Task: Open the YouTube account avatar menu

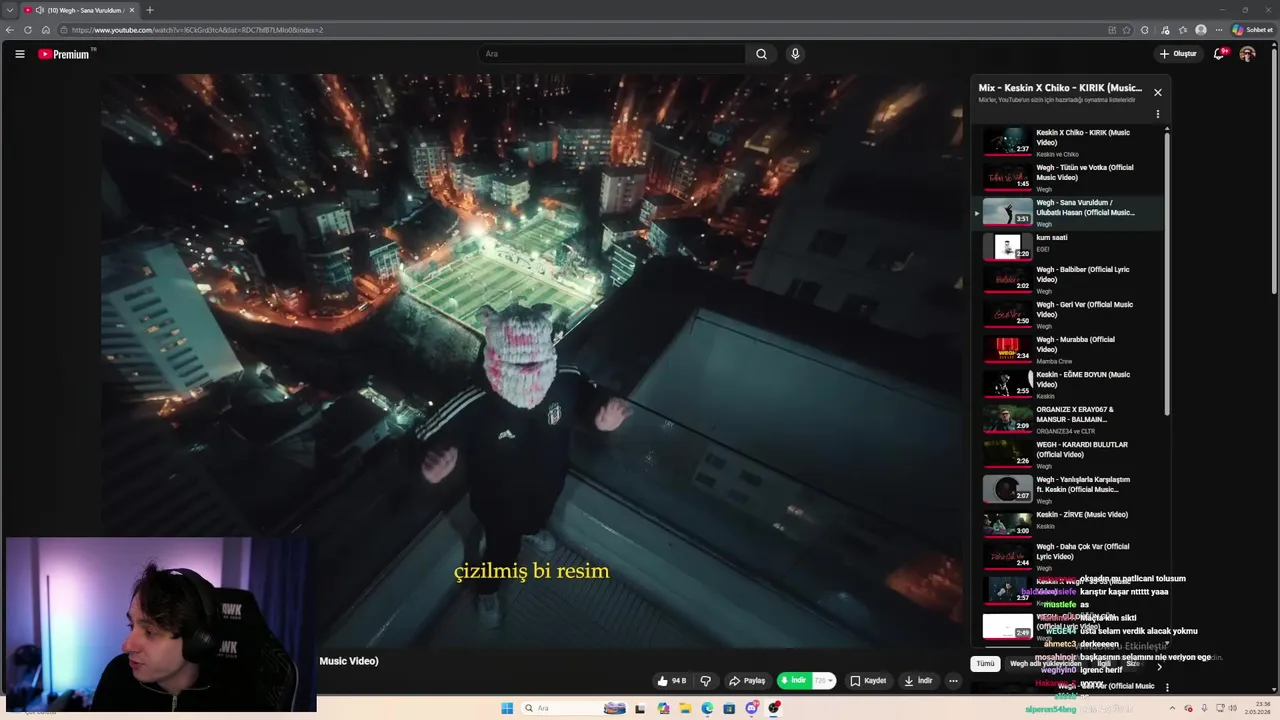Action: 1247,54
